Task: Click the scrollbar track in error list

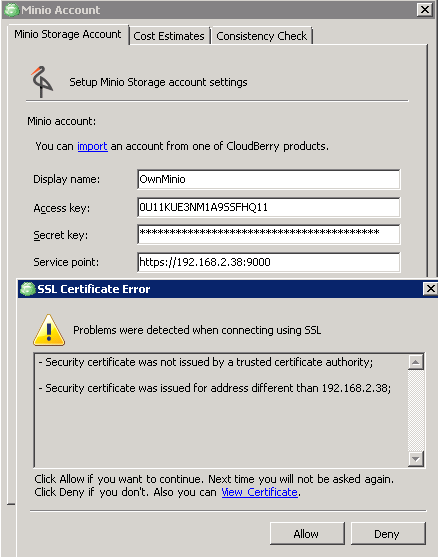Action: click(x=416, y=411)
